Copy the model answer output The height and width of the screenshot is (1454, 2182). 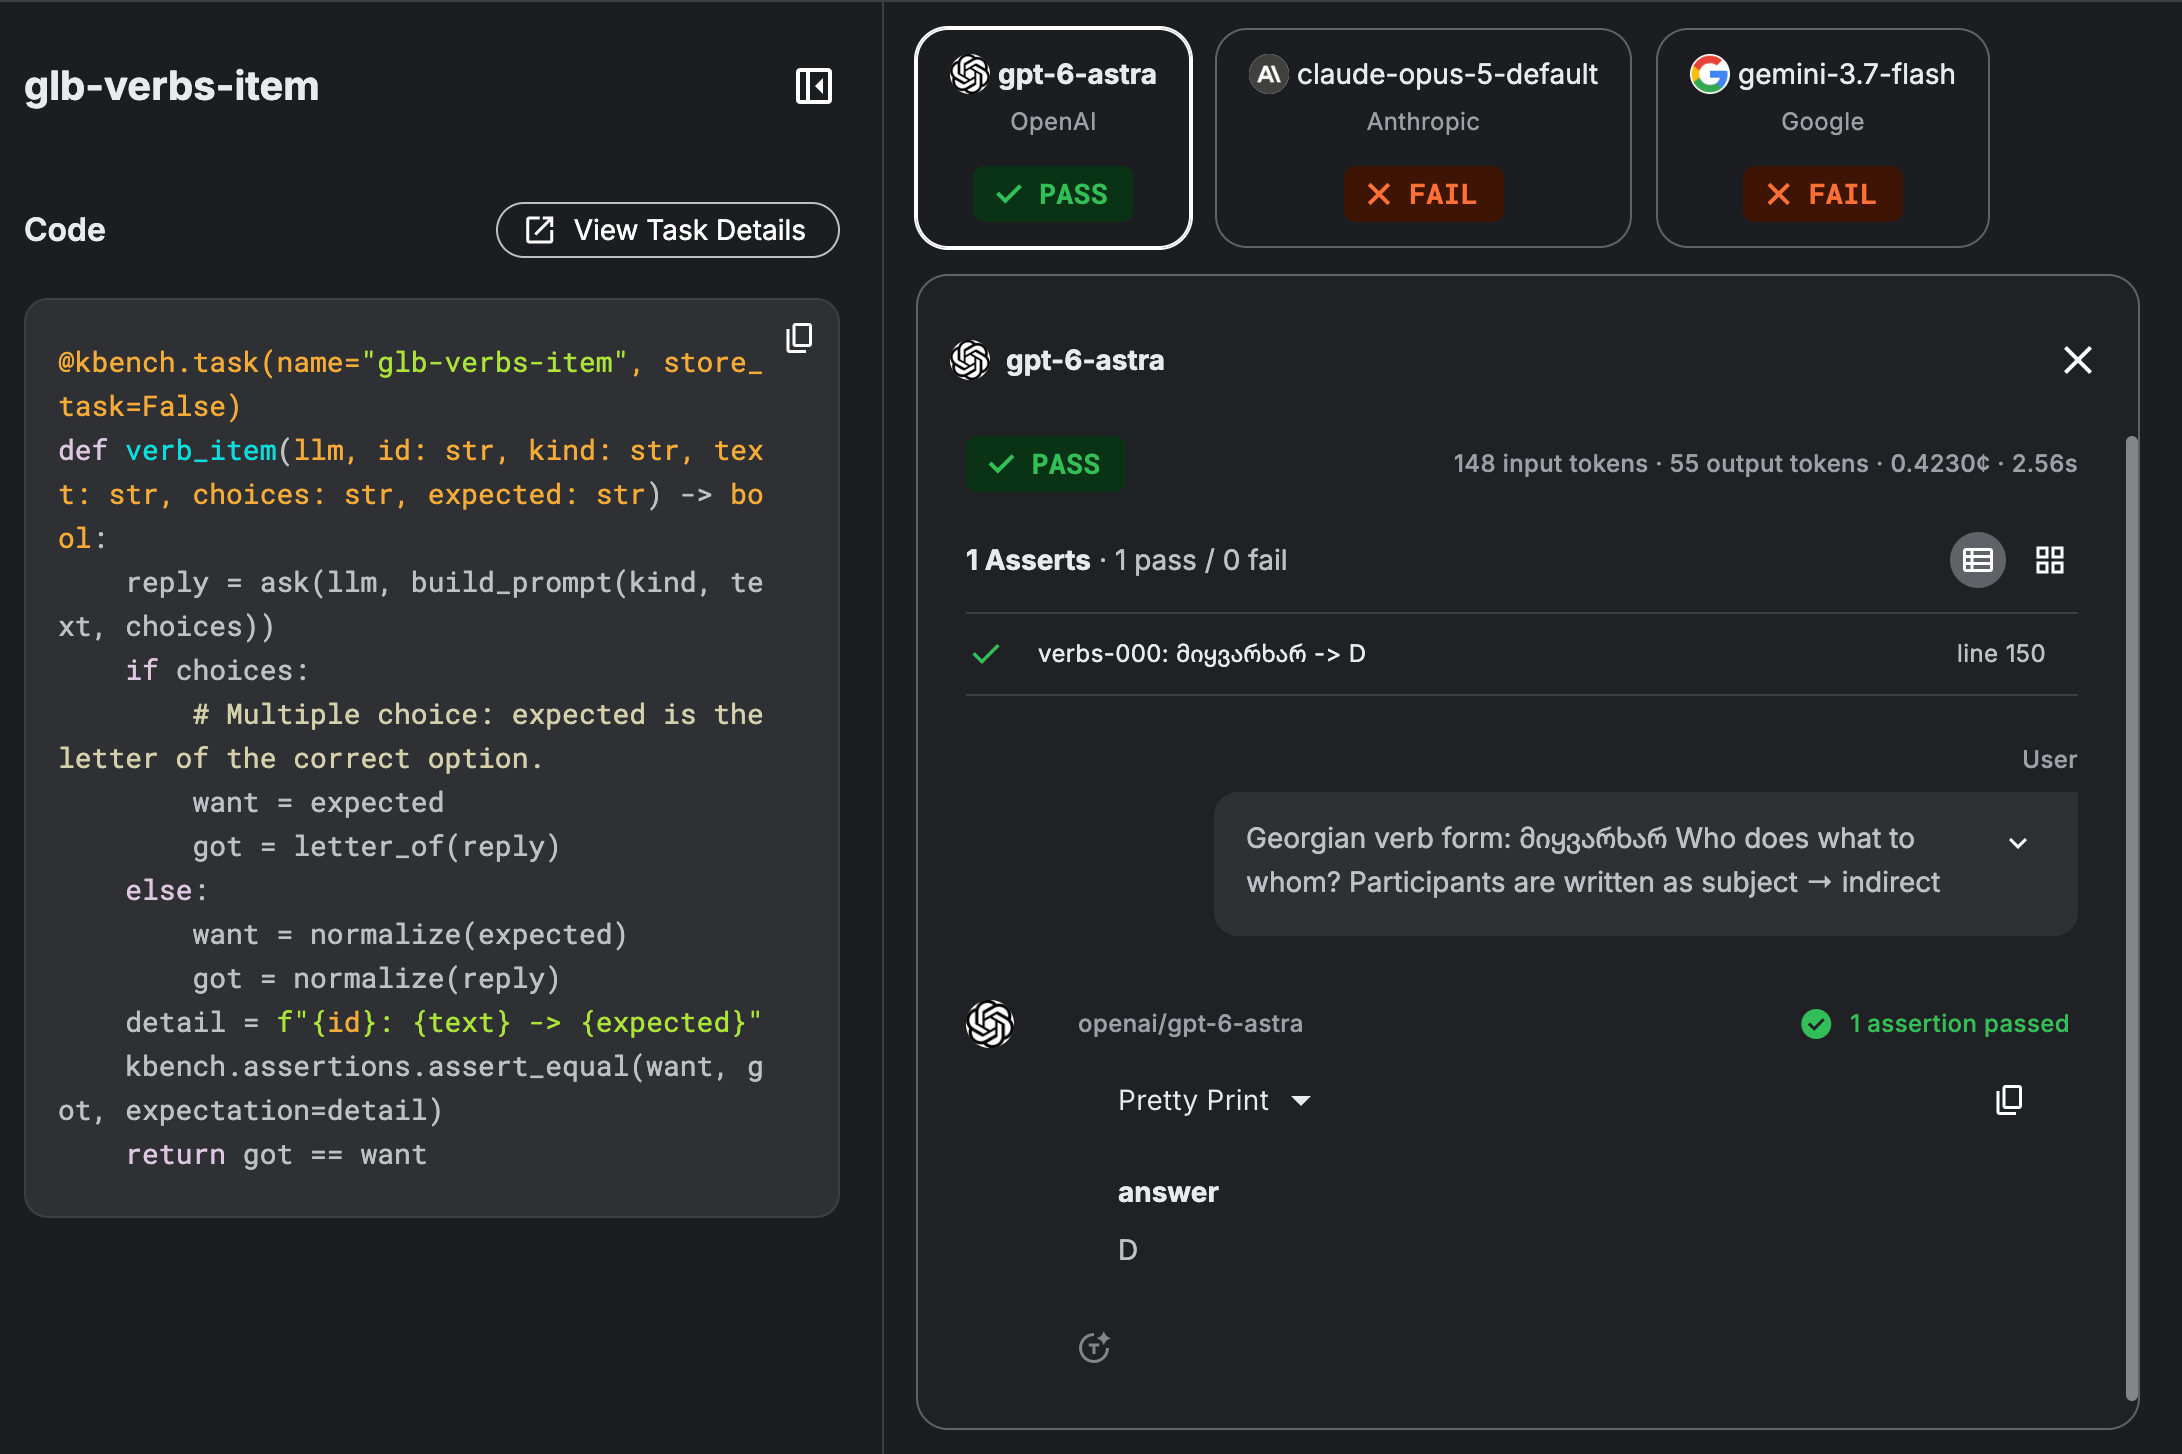[2008, 1100]
